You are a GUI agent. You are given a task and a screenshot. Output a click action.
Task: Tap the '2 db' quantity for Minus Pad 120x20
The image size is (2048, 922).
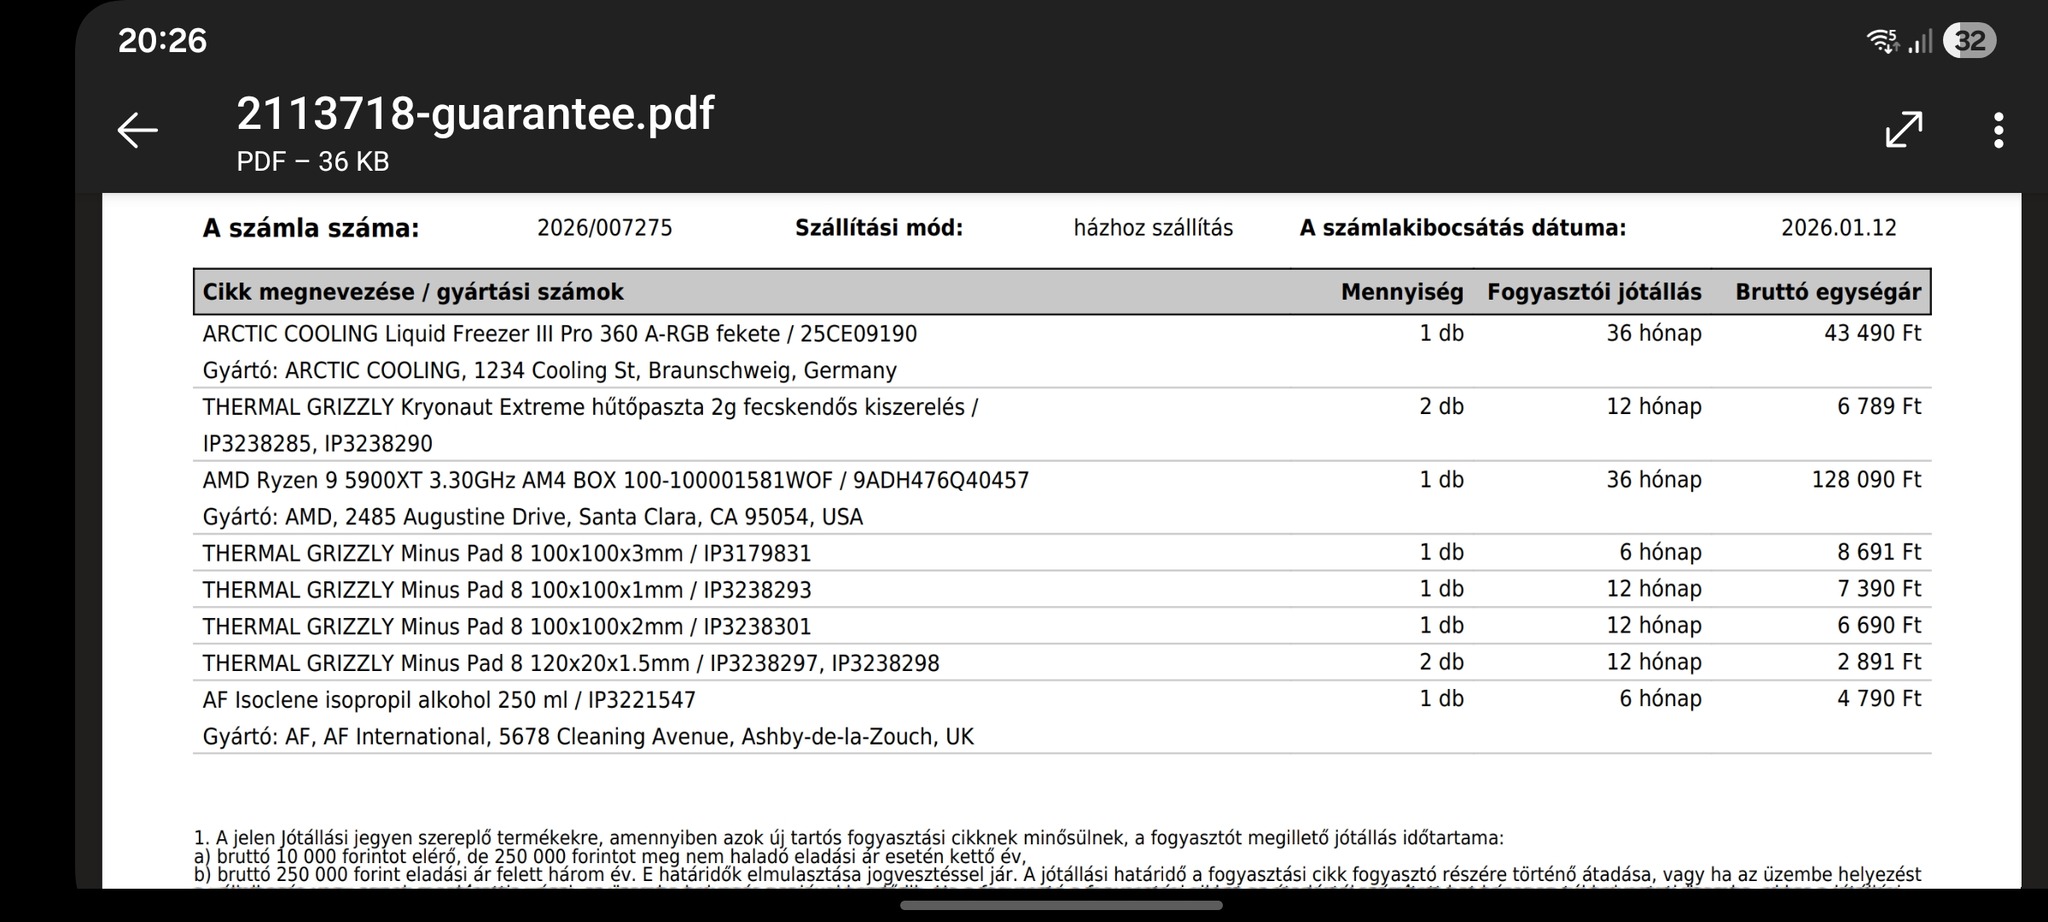tap(1441, 662)
